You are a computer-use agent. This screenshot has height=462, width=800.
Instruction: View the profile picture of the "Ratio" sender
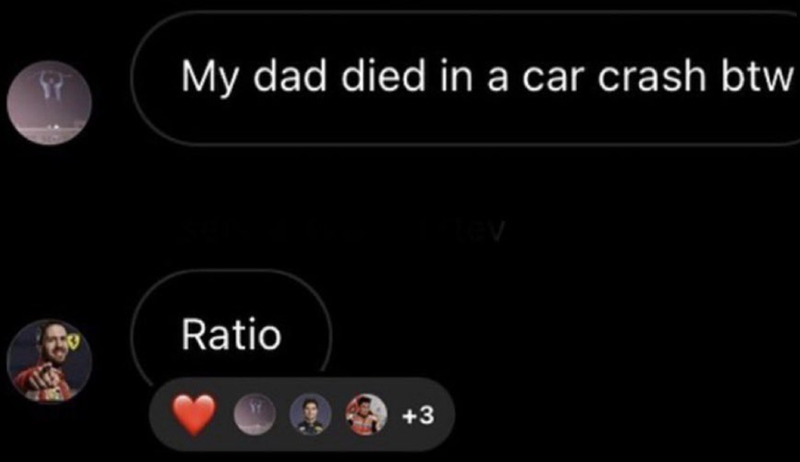[49, 361]
